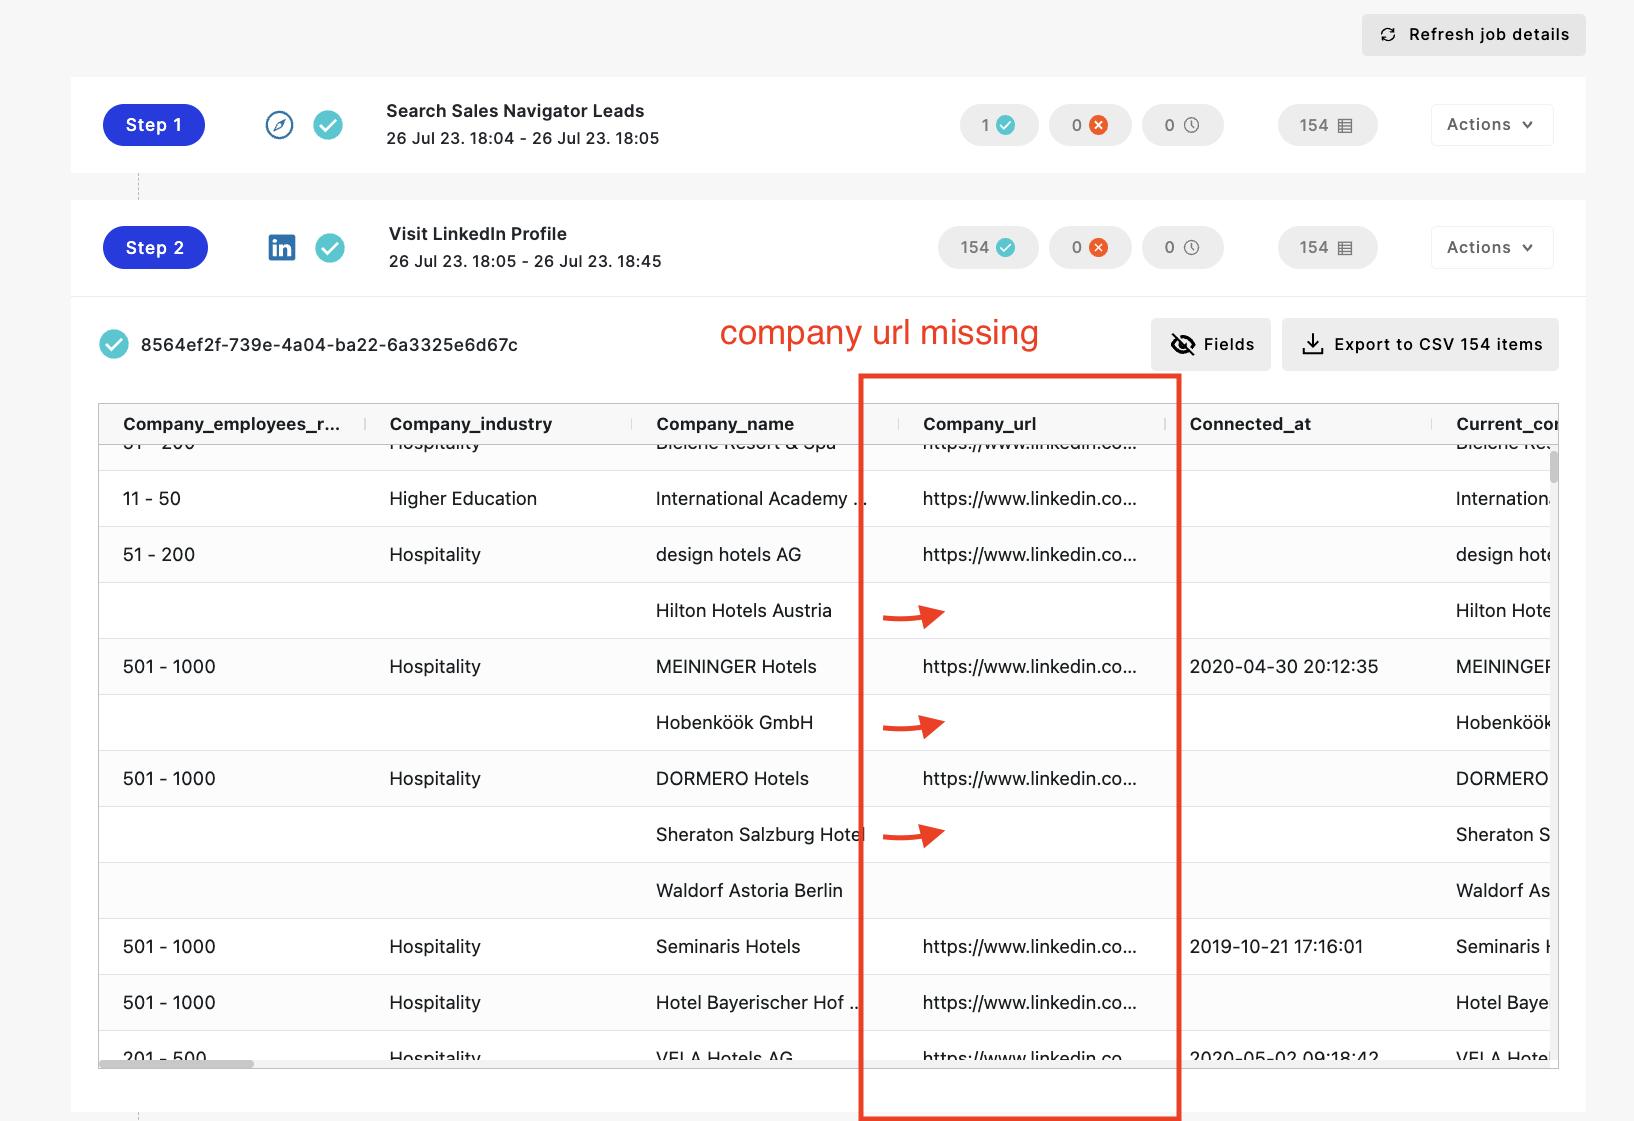The image size is (1634, 1121).
Task: Click the Step 2 failed count badge with red X
Action: (x=1090, y=248)
